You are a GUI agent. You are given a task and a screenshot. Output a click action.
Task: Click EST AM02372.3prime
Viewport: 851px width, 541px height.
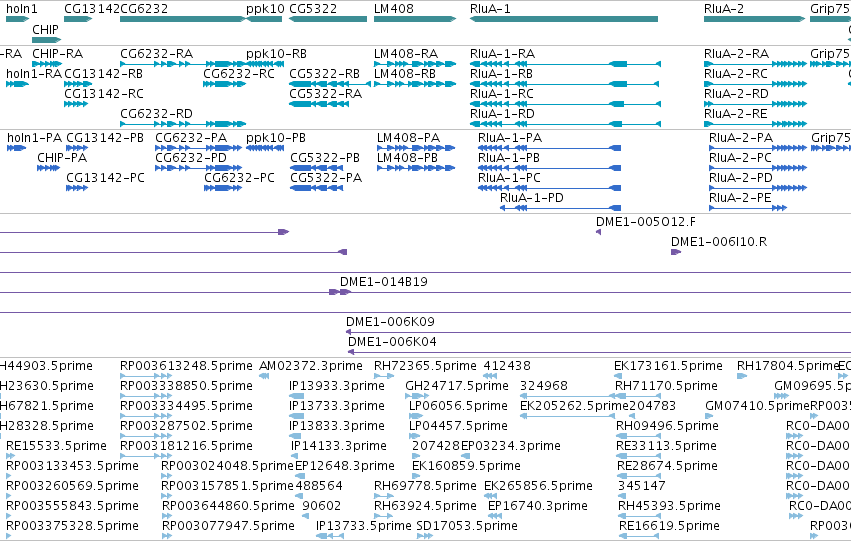point(264,376)
